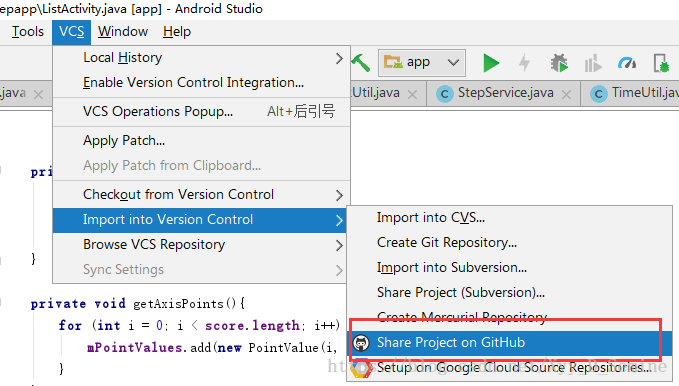The image size is (679, 386).
Task: Open the Tools menu
Action: tap(28, 32)
